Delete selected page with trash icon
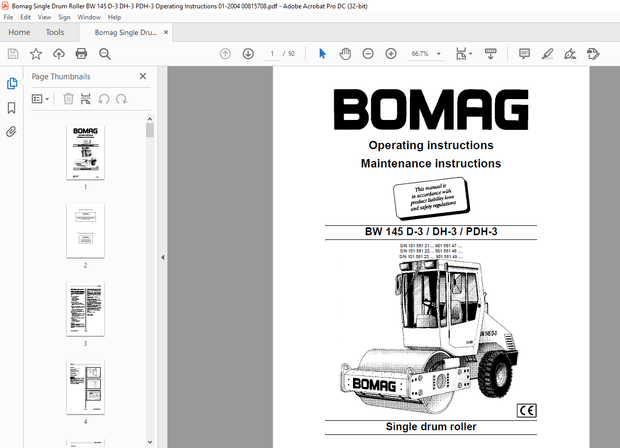 (x=68, y=99)
